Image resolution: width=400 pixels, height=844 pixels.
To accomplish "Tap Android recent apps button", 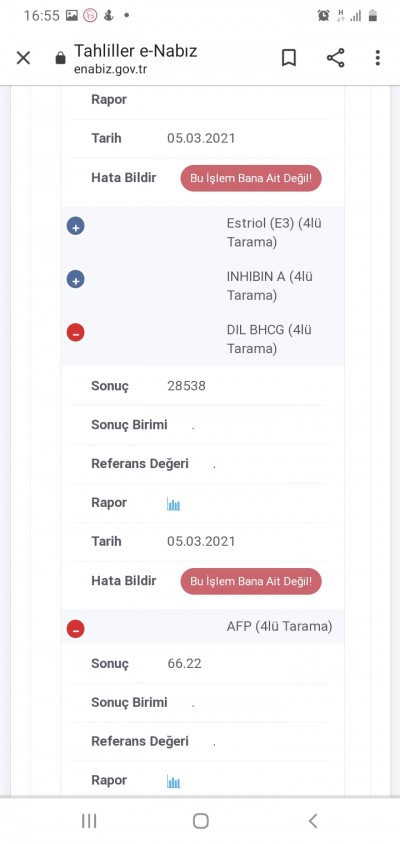I will pos(89,821).
